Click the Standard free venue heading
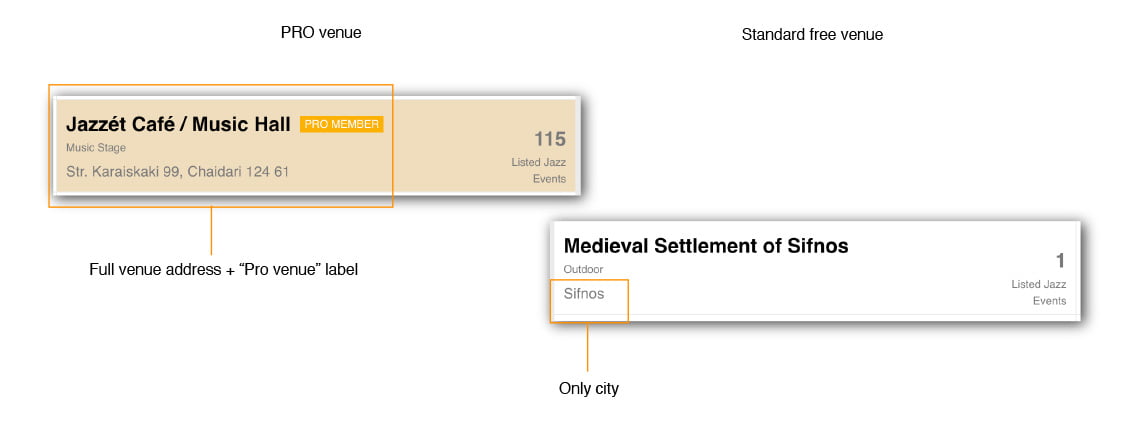This screenshot has height=427, width=1140. 812,35
